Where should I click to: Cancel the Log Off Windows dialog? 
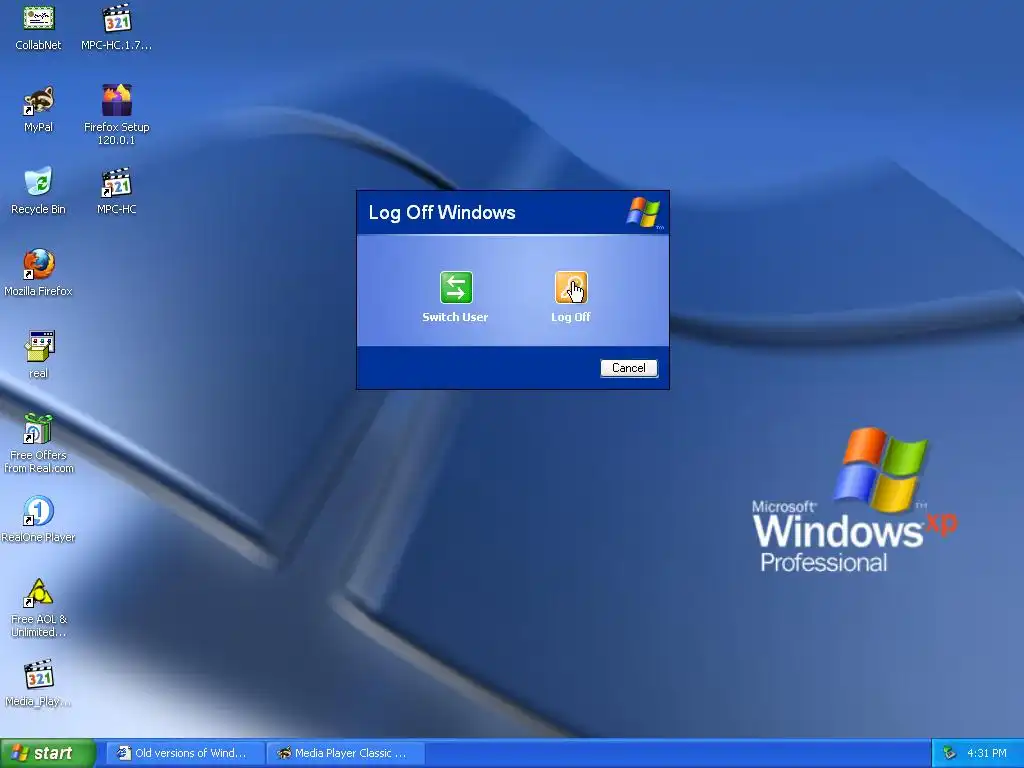coord(628,368)
